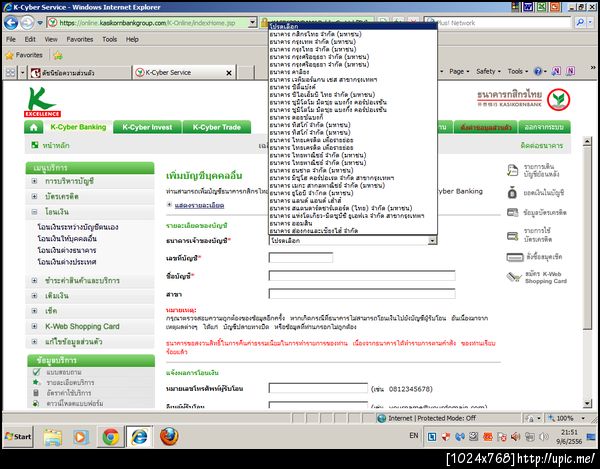Collapse the โอนเงิน menu section
Screen dimensions: 600x469
34,212
